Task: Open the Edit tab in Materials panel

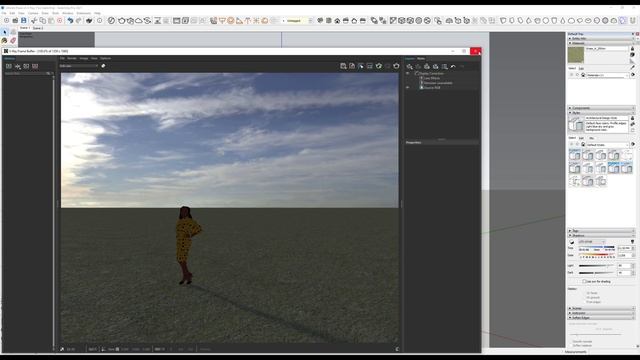Action: (x=581, y=69)
